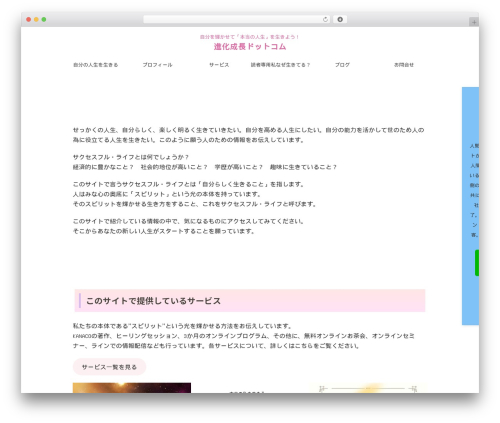Click the round icon right of address bar
The height and width of the screenshot is (423, 500).
click(x=340, y=19)
